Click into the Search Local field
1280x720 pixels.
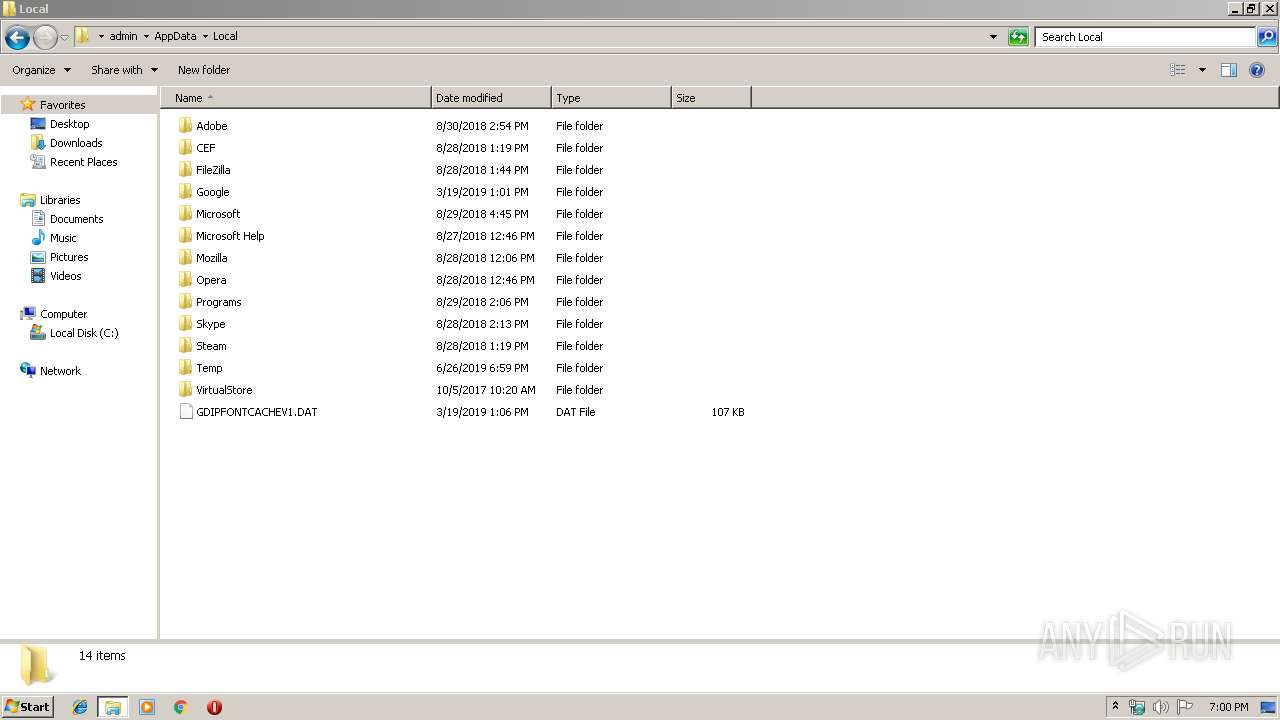[1145, 37]
